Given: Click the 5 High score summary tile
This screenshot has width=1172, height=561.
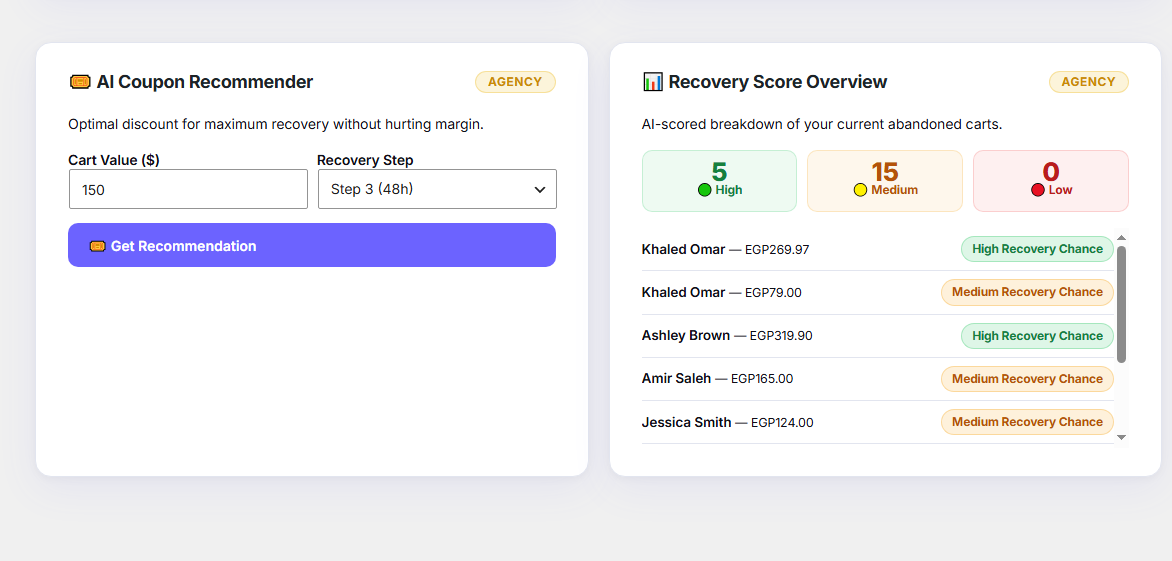Looking at the screenshot, I should [720, 181].
